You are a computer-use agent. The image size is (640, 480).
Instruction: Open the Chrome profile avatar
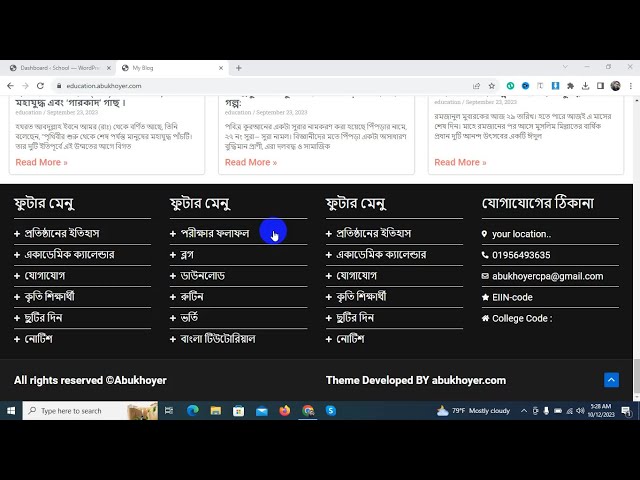(616, 86)
